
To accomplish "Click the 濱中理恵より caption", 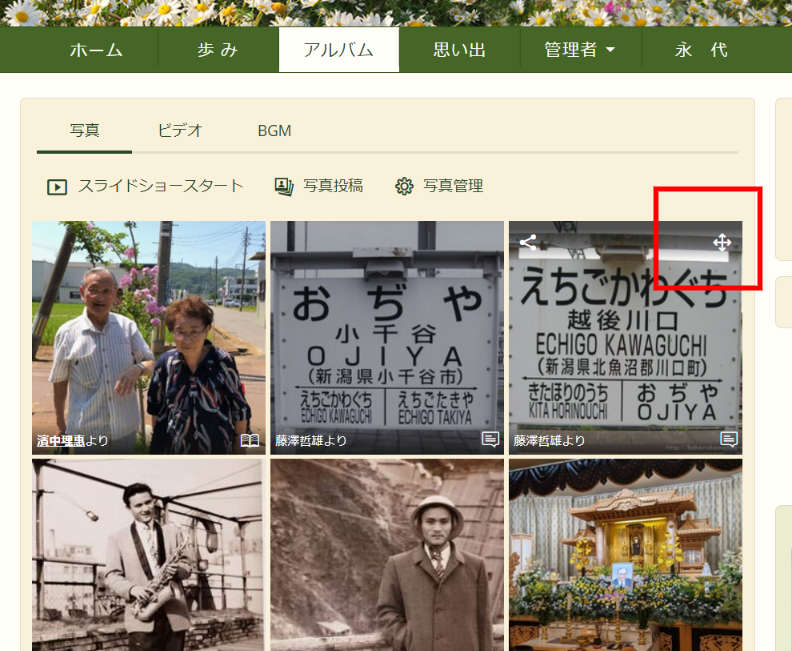I will point(72,441).
